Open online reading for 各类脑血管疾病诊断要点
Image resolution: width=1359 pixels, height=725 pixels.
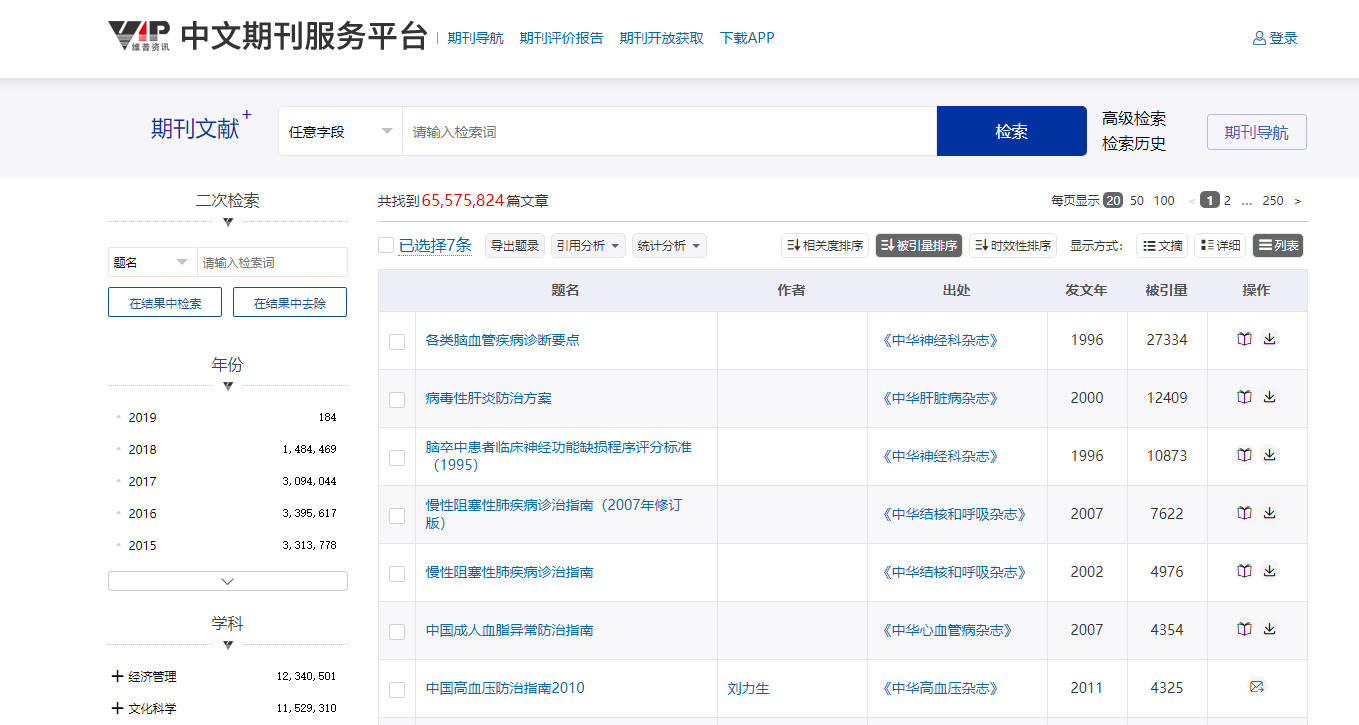click(x=1244, y=339)
